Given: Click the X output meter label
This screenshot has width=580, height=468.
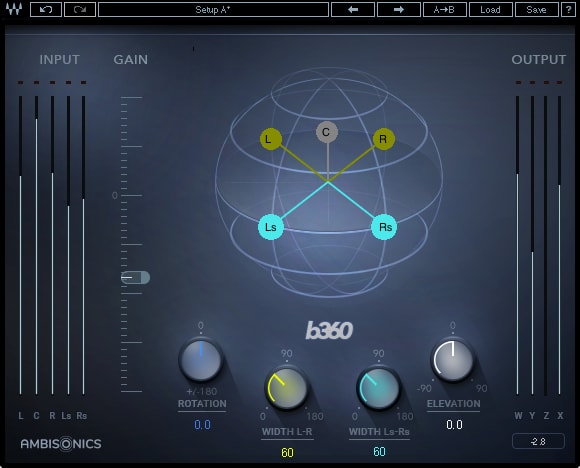Looking at the screenshot, I should point(560,416).
